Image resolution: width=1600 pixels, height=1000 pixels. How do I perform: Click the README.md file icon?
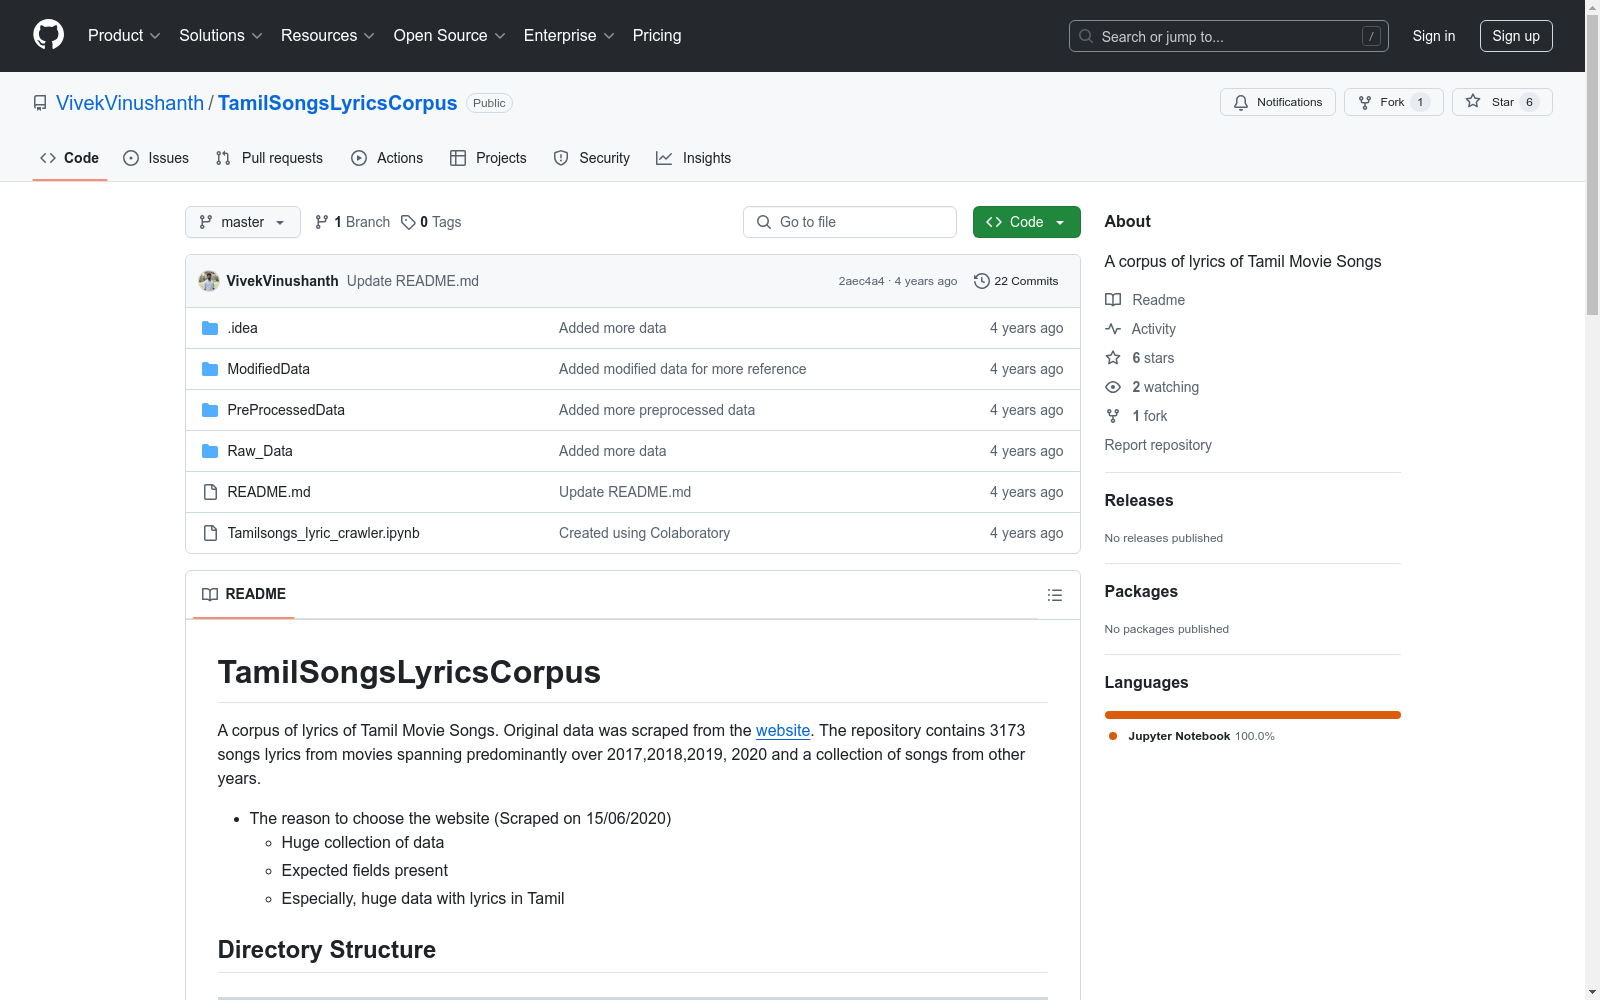210,492
